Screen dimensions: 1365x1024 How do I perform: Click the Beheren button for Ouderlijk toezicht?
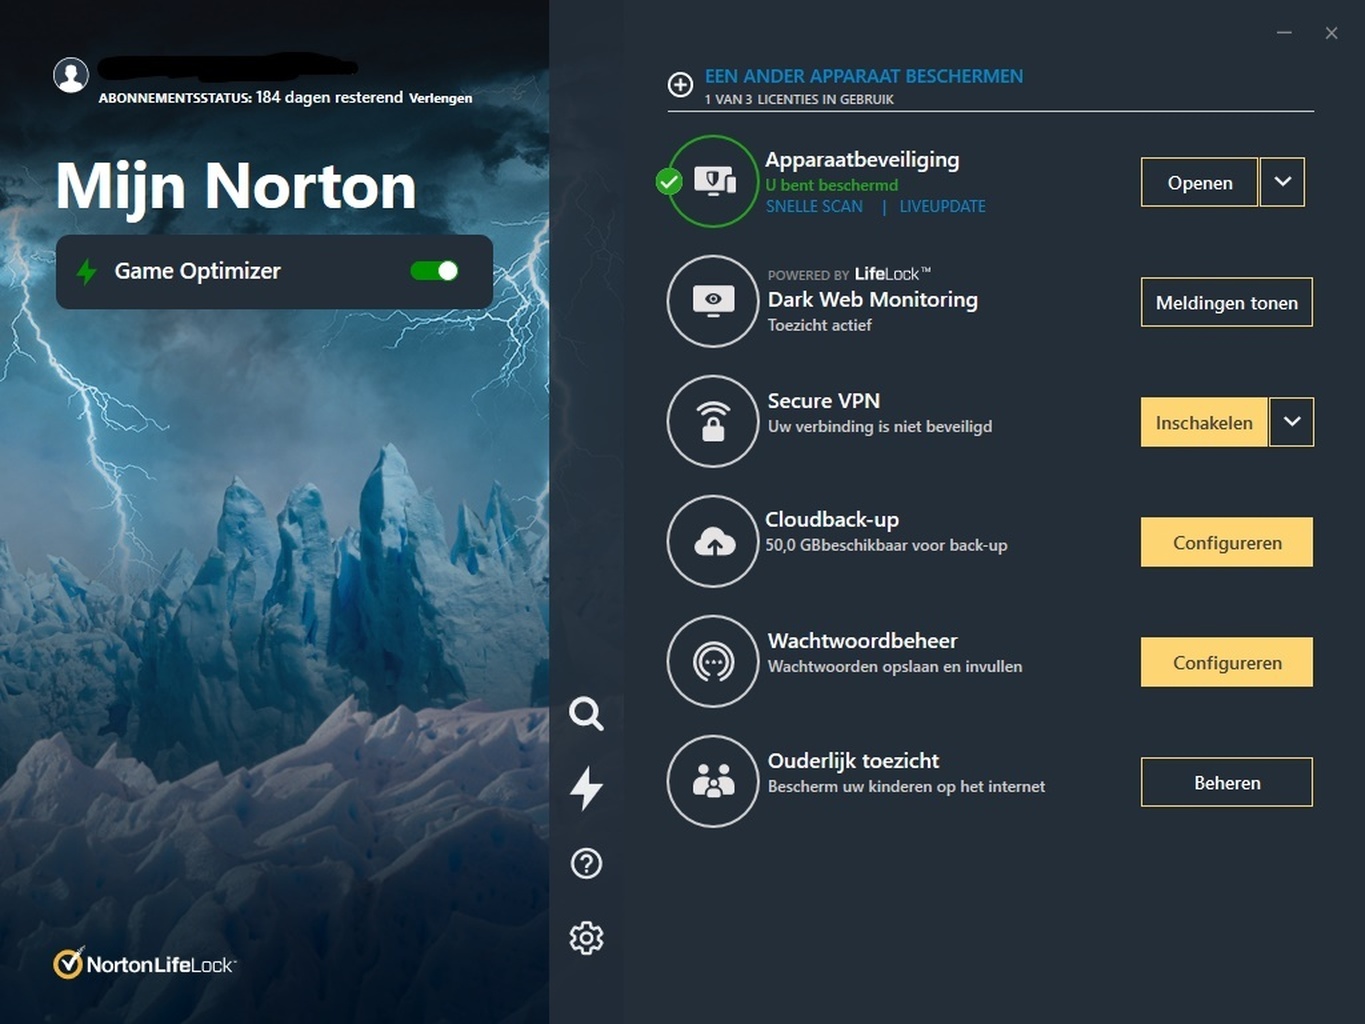(1227, 782)
